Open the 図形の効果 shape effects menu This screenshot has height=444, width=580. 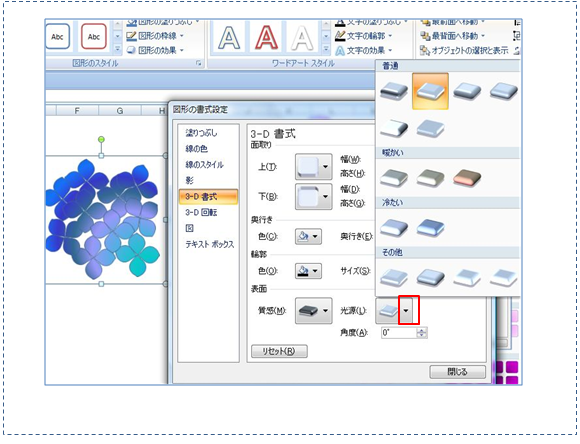tap(155, 50)
